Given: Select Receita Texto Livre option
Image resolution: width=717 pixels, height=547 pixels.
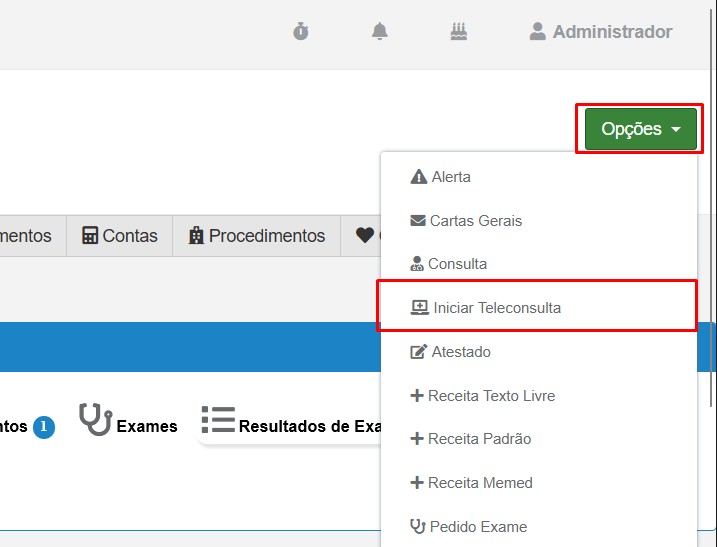Looking at the screenshot, I should point(490,396).
